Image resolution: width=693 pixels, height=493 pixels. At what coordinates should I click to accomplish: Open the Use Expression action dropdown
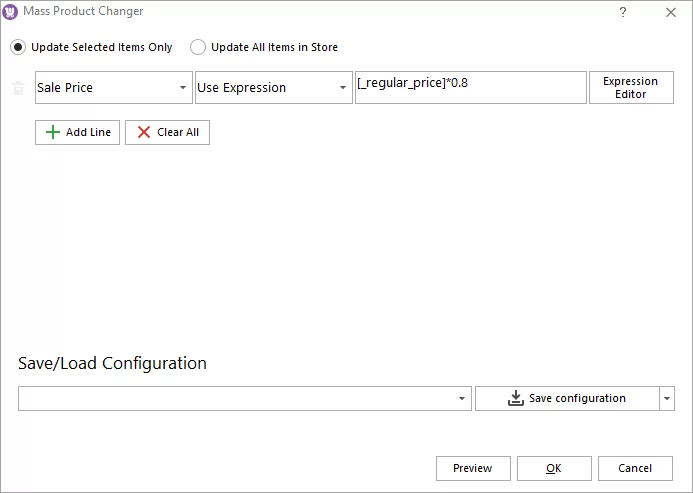[x=343, y=88]
